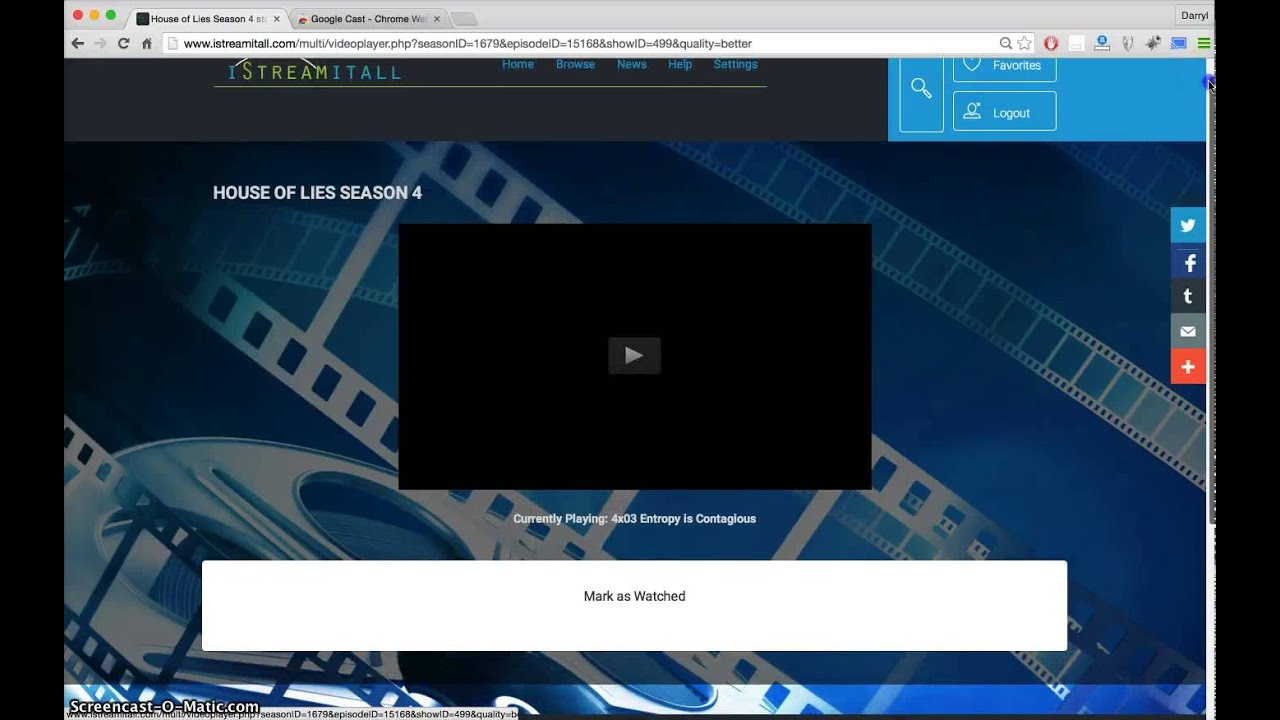Close the Google Cast tab
This screenshot has width=1280, height=720.
[x=436, y=19]
